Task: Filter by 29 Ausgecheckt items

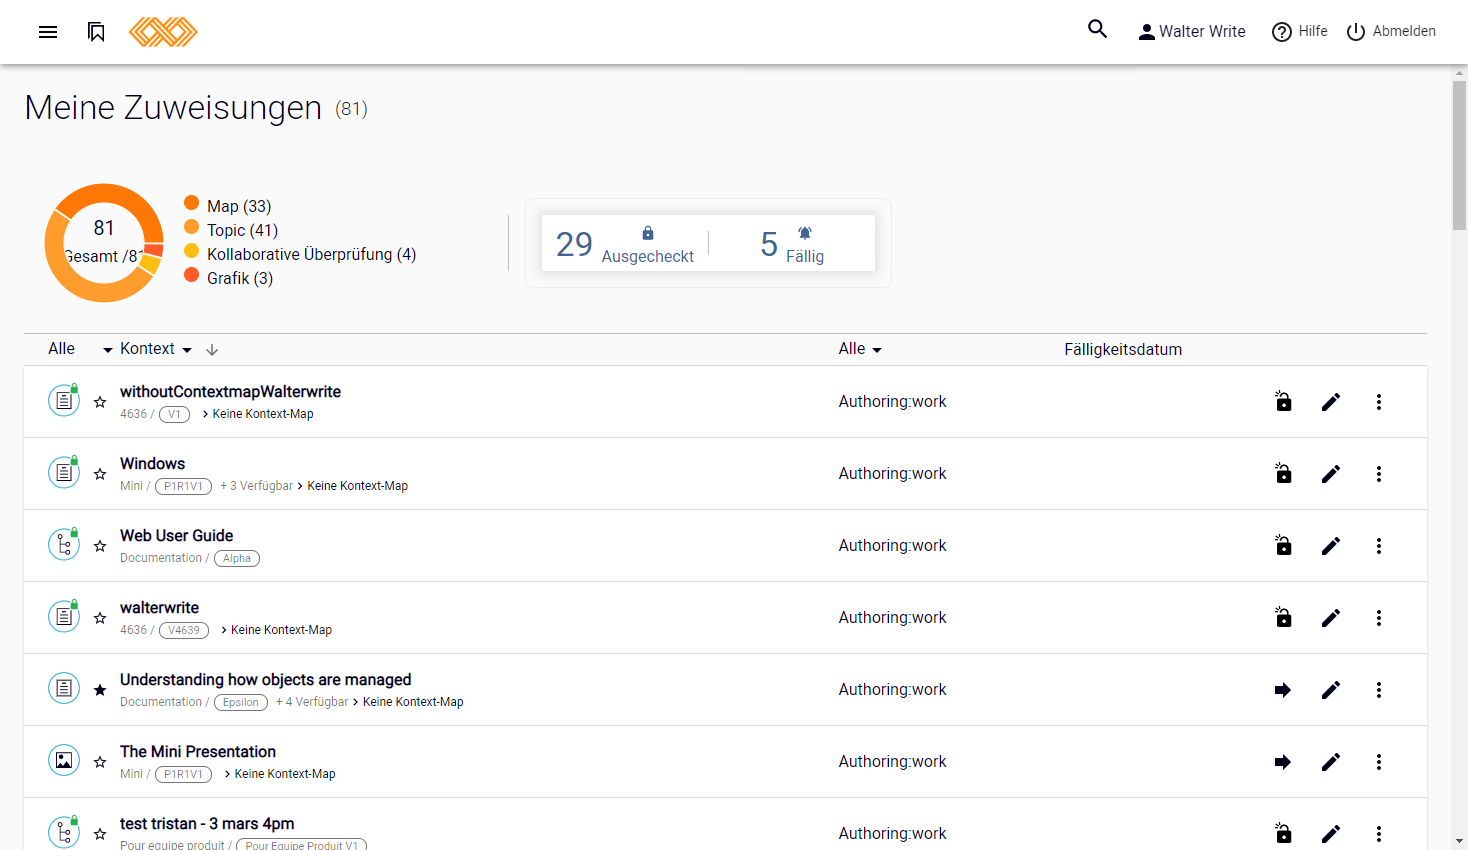Action: coord(625,243)
